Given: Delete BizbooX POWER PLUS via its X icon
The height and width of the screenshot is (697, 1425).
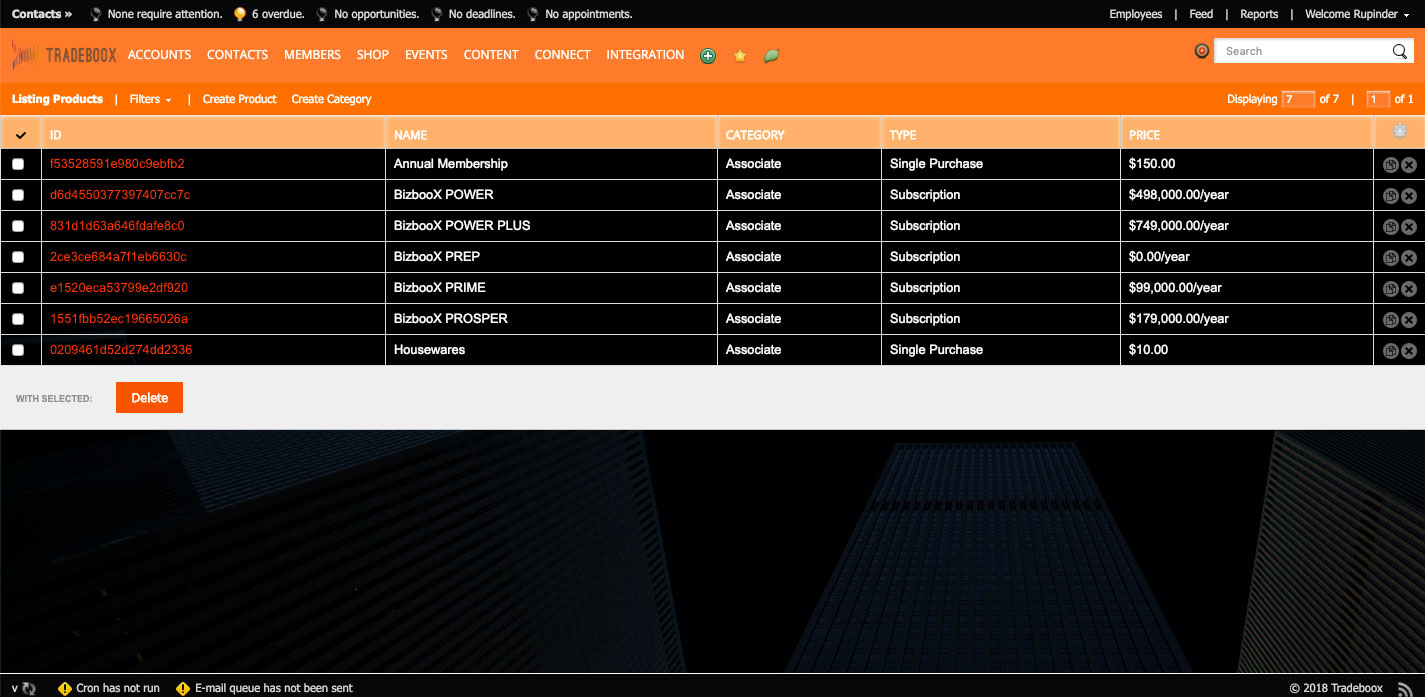Looking at the screenshot, I should [x=1408, y=227].
